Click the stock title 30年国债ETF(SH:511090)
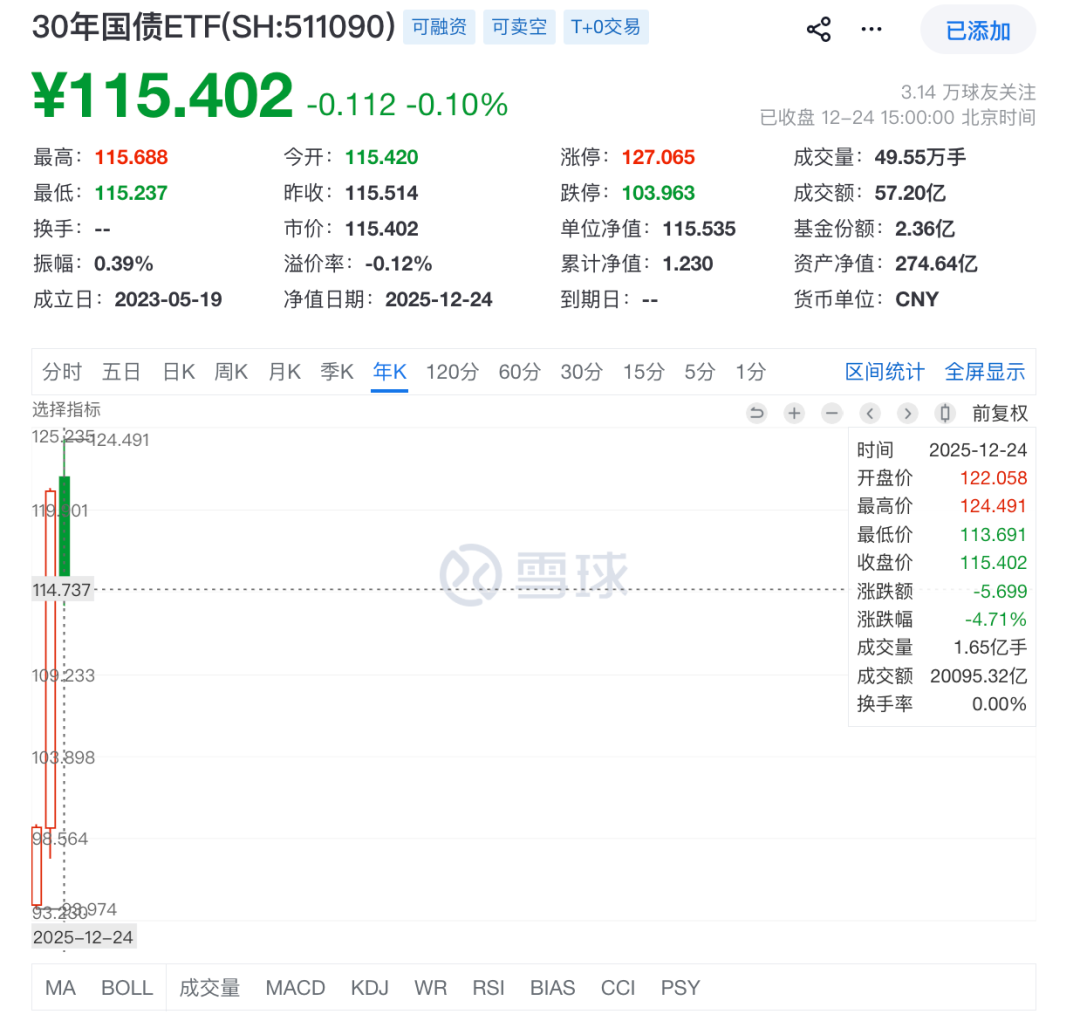The height and width of the screenshot is (1028, 1080). (x=214, y=28)
